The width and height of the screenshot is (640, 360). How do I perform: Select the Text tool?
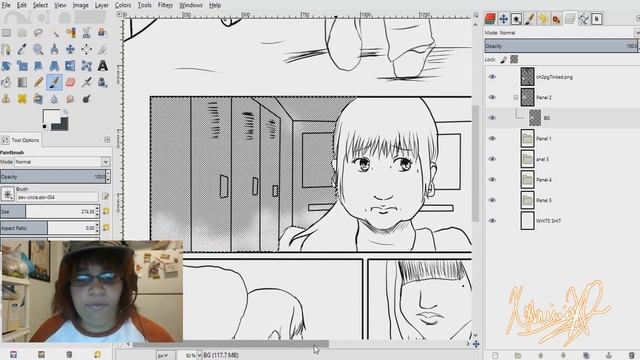pos(102,66)
